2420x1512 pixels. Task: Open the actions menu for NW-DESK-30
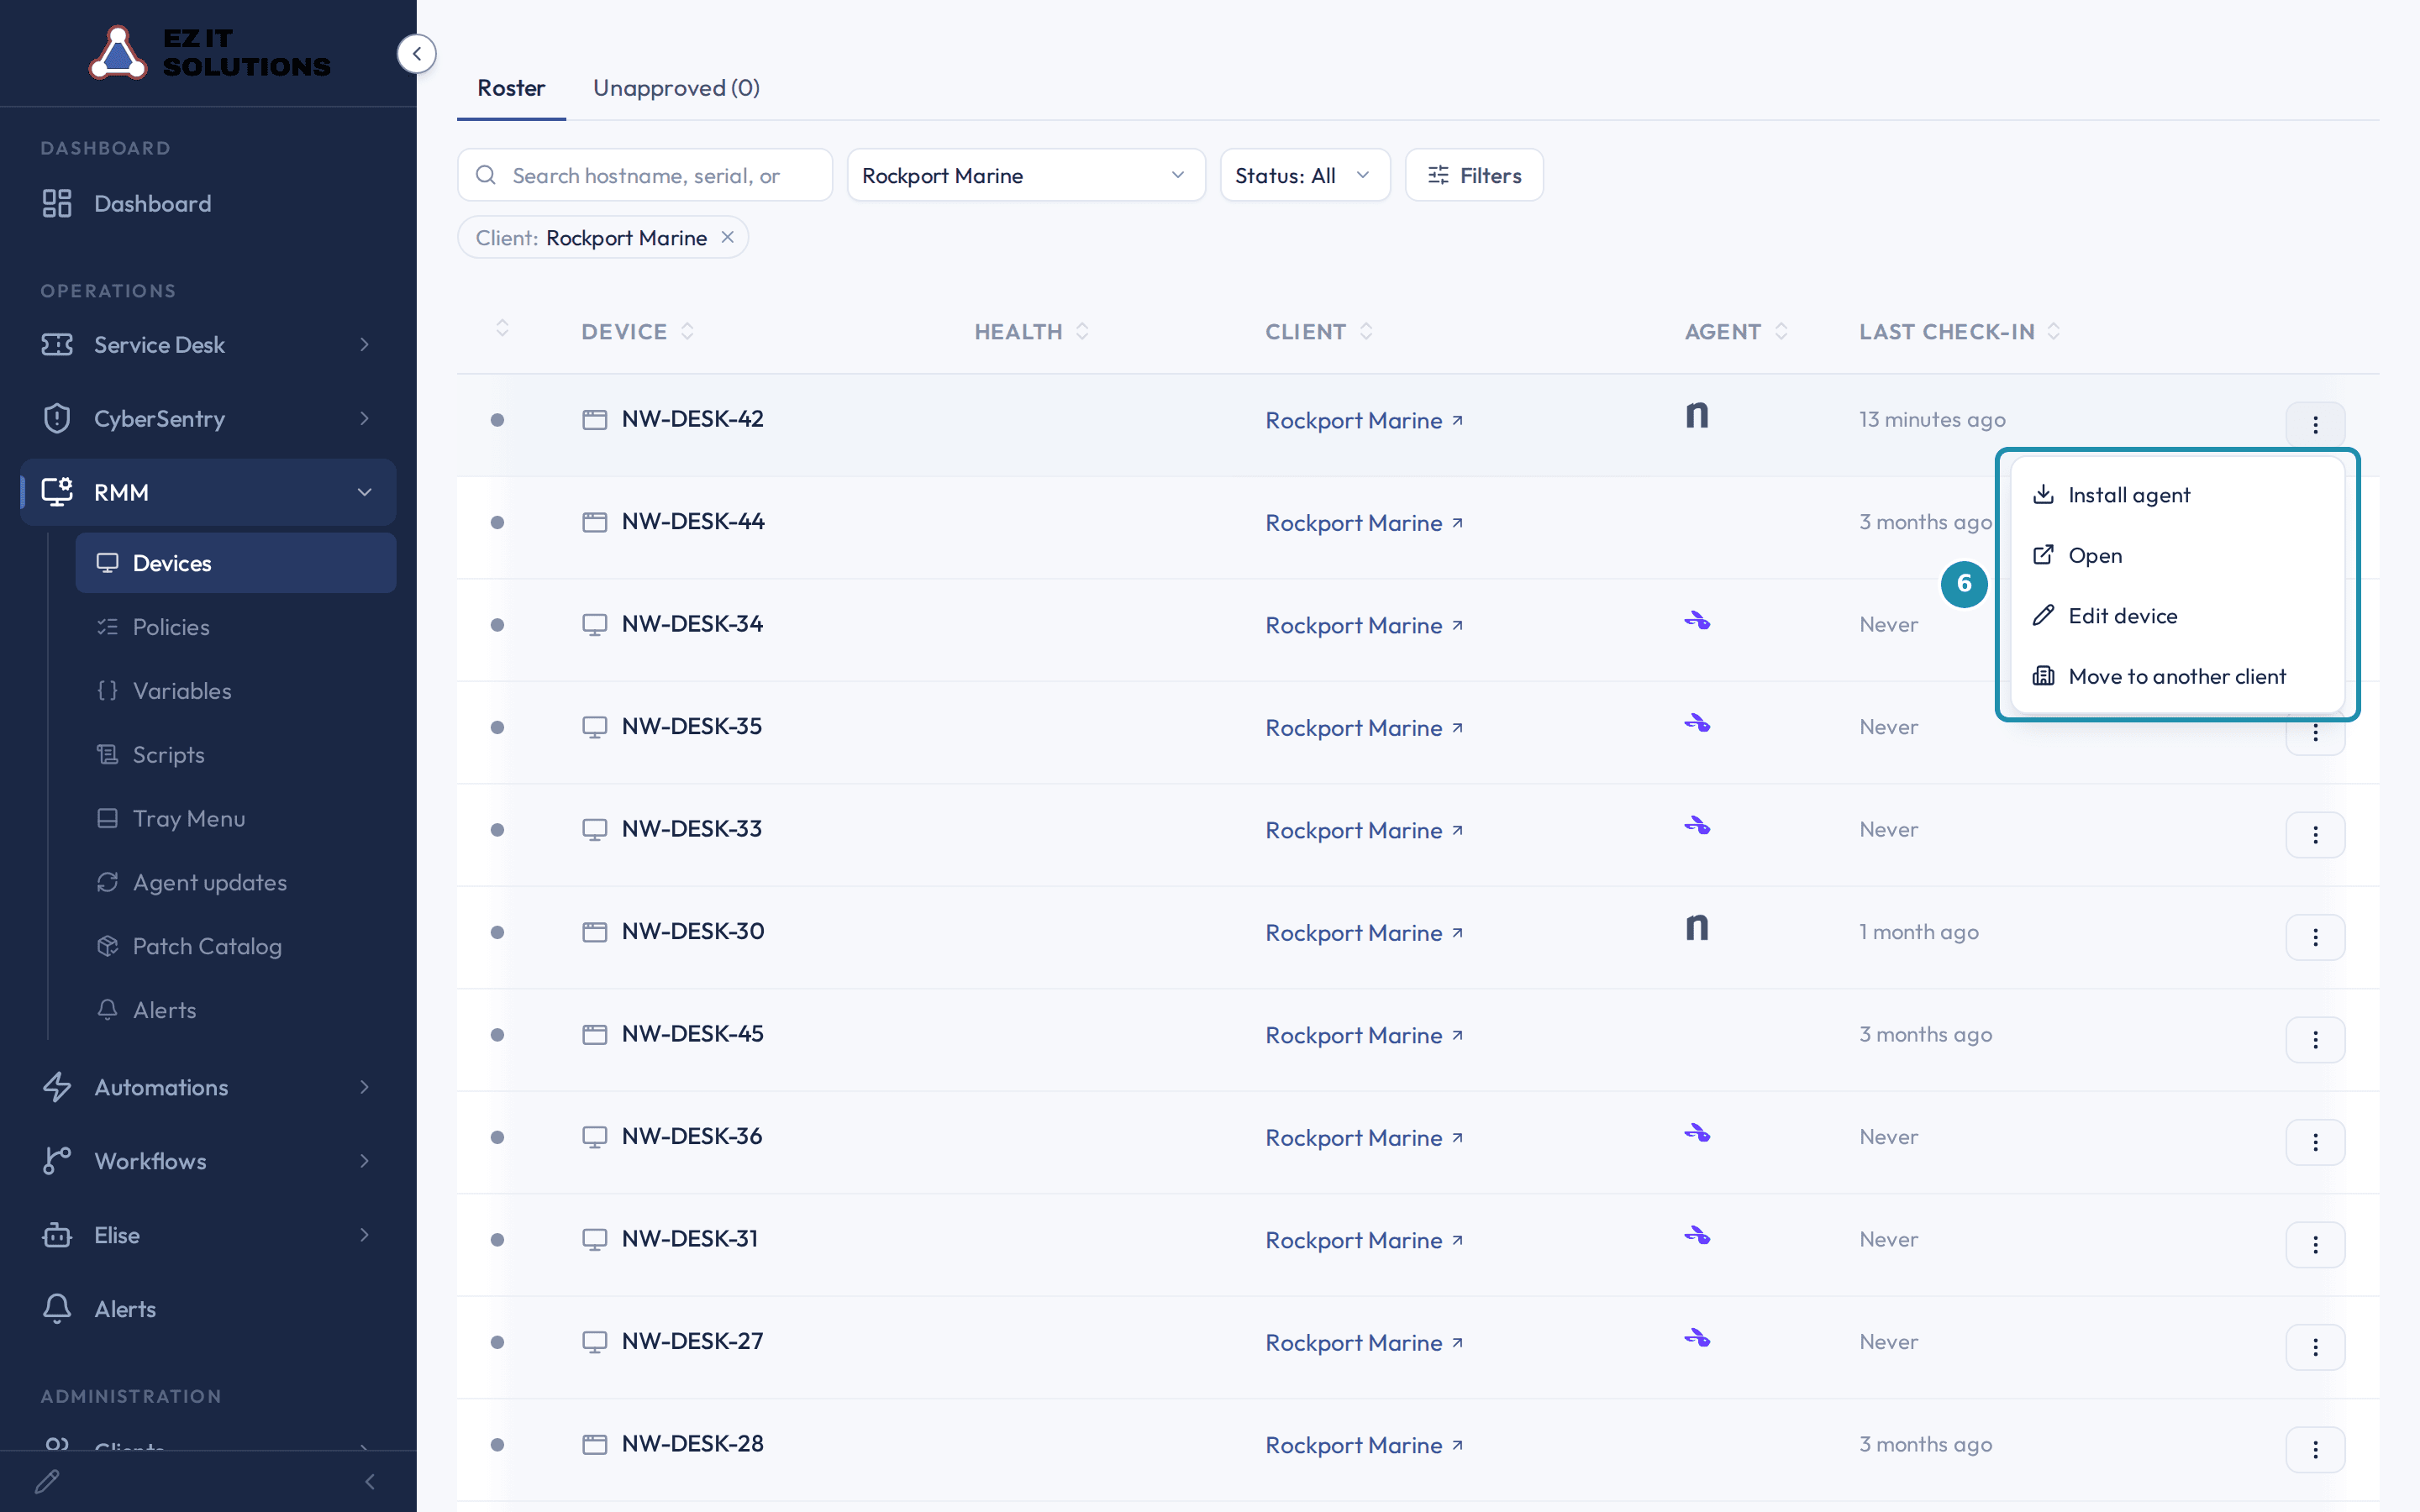tap(2315, 938)
